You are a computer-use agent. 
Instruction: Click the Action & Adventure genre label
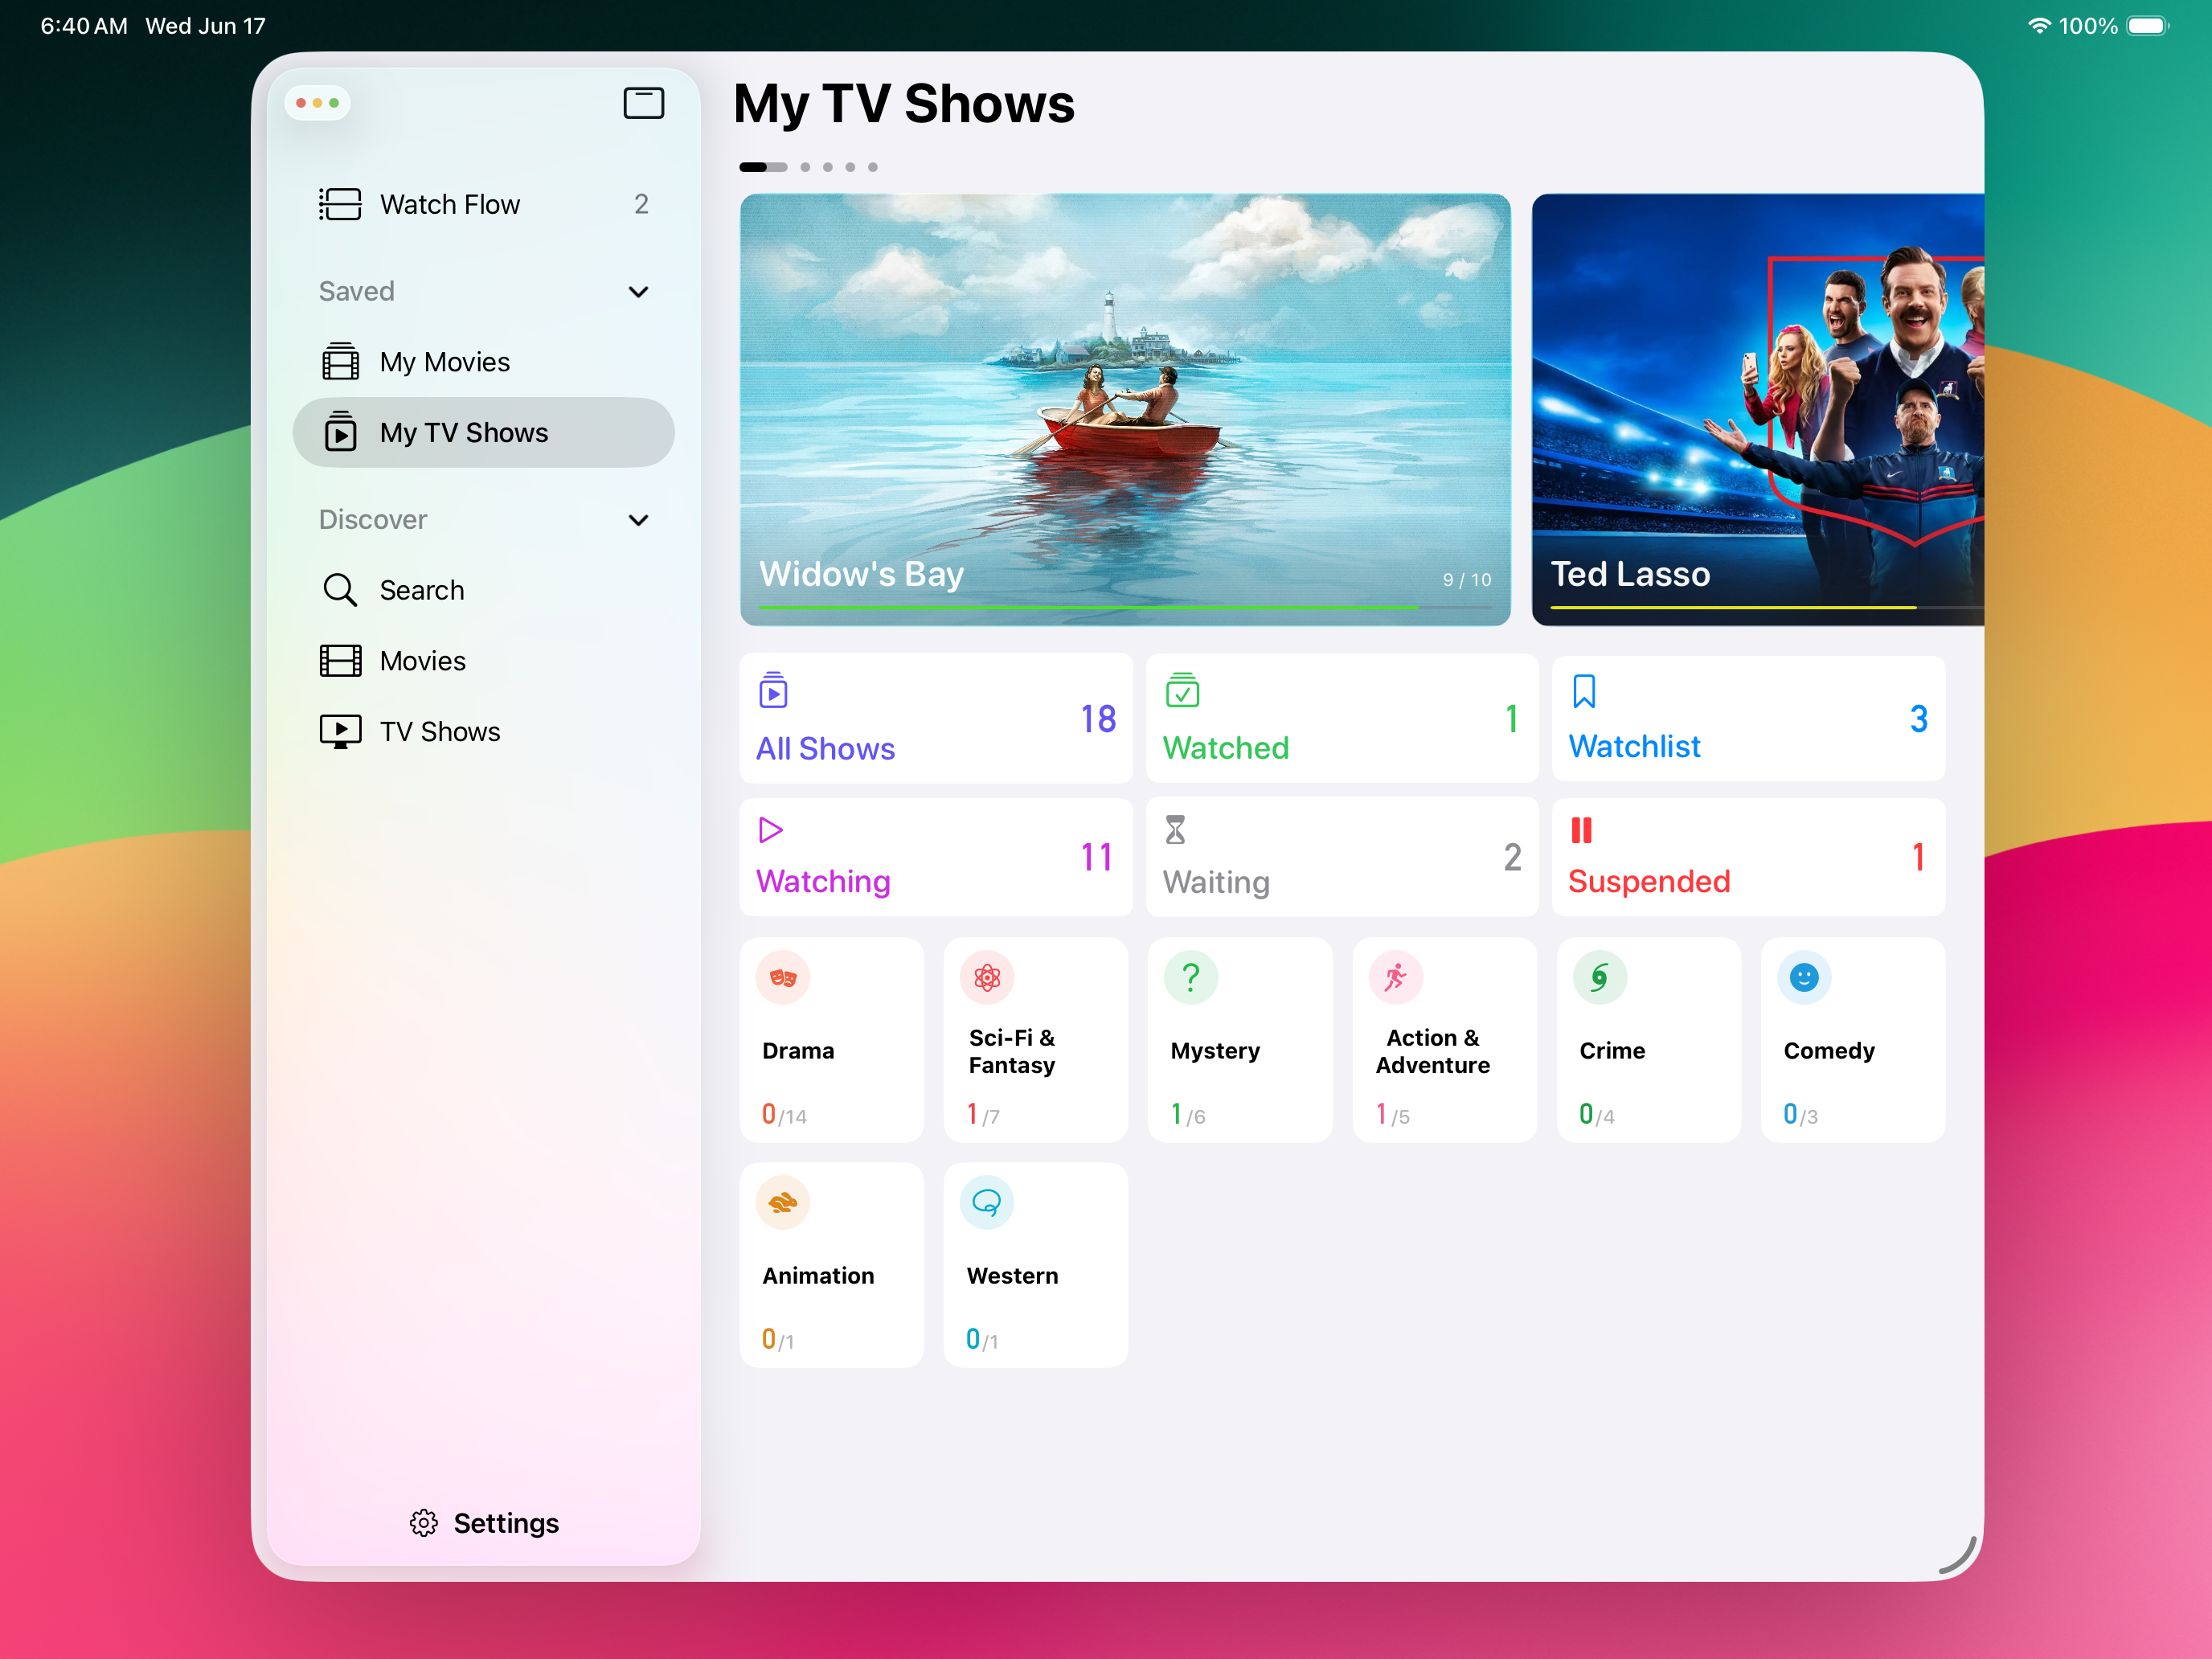1433,1051
